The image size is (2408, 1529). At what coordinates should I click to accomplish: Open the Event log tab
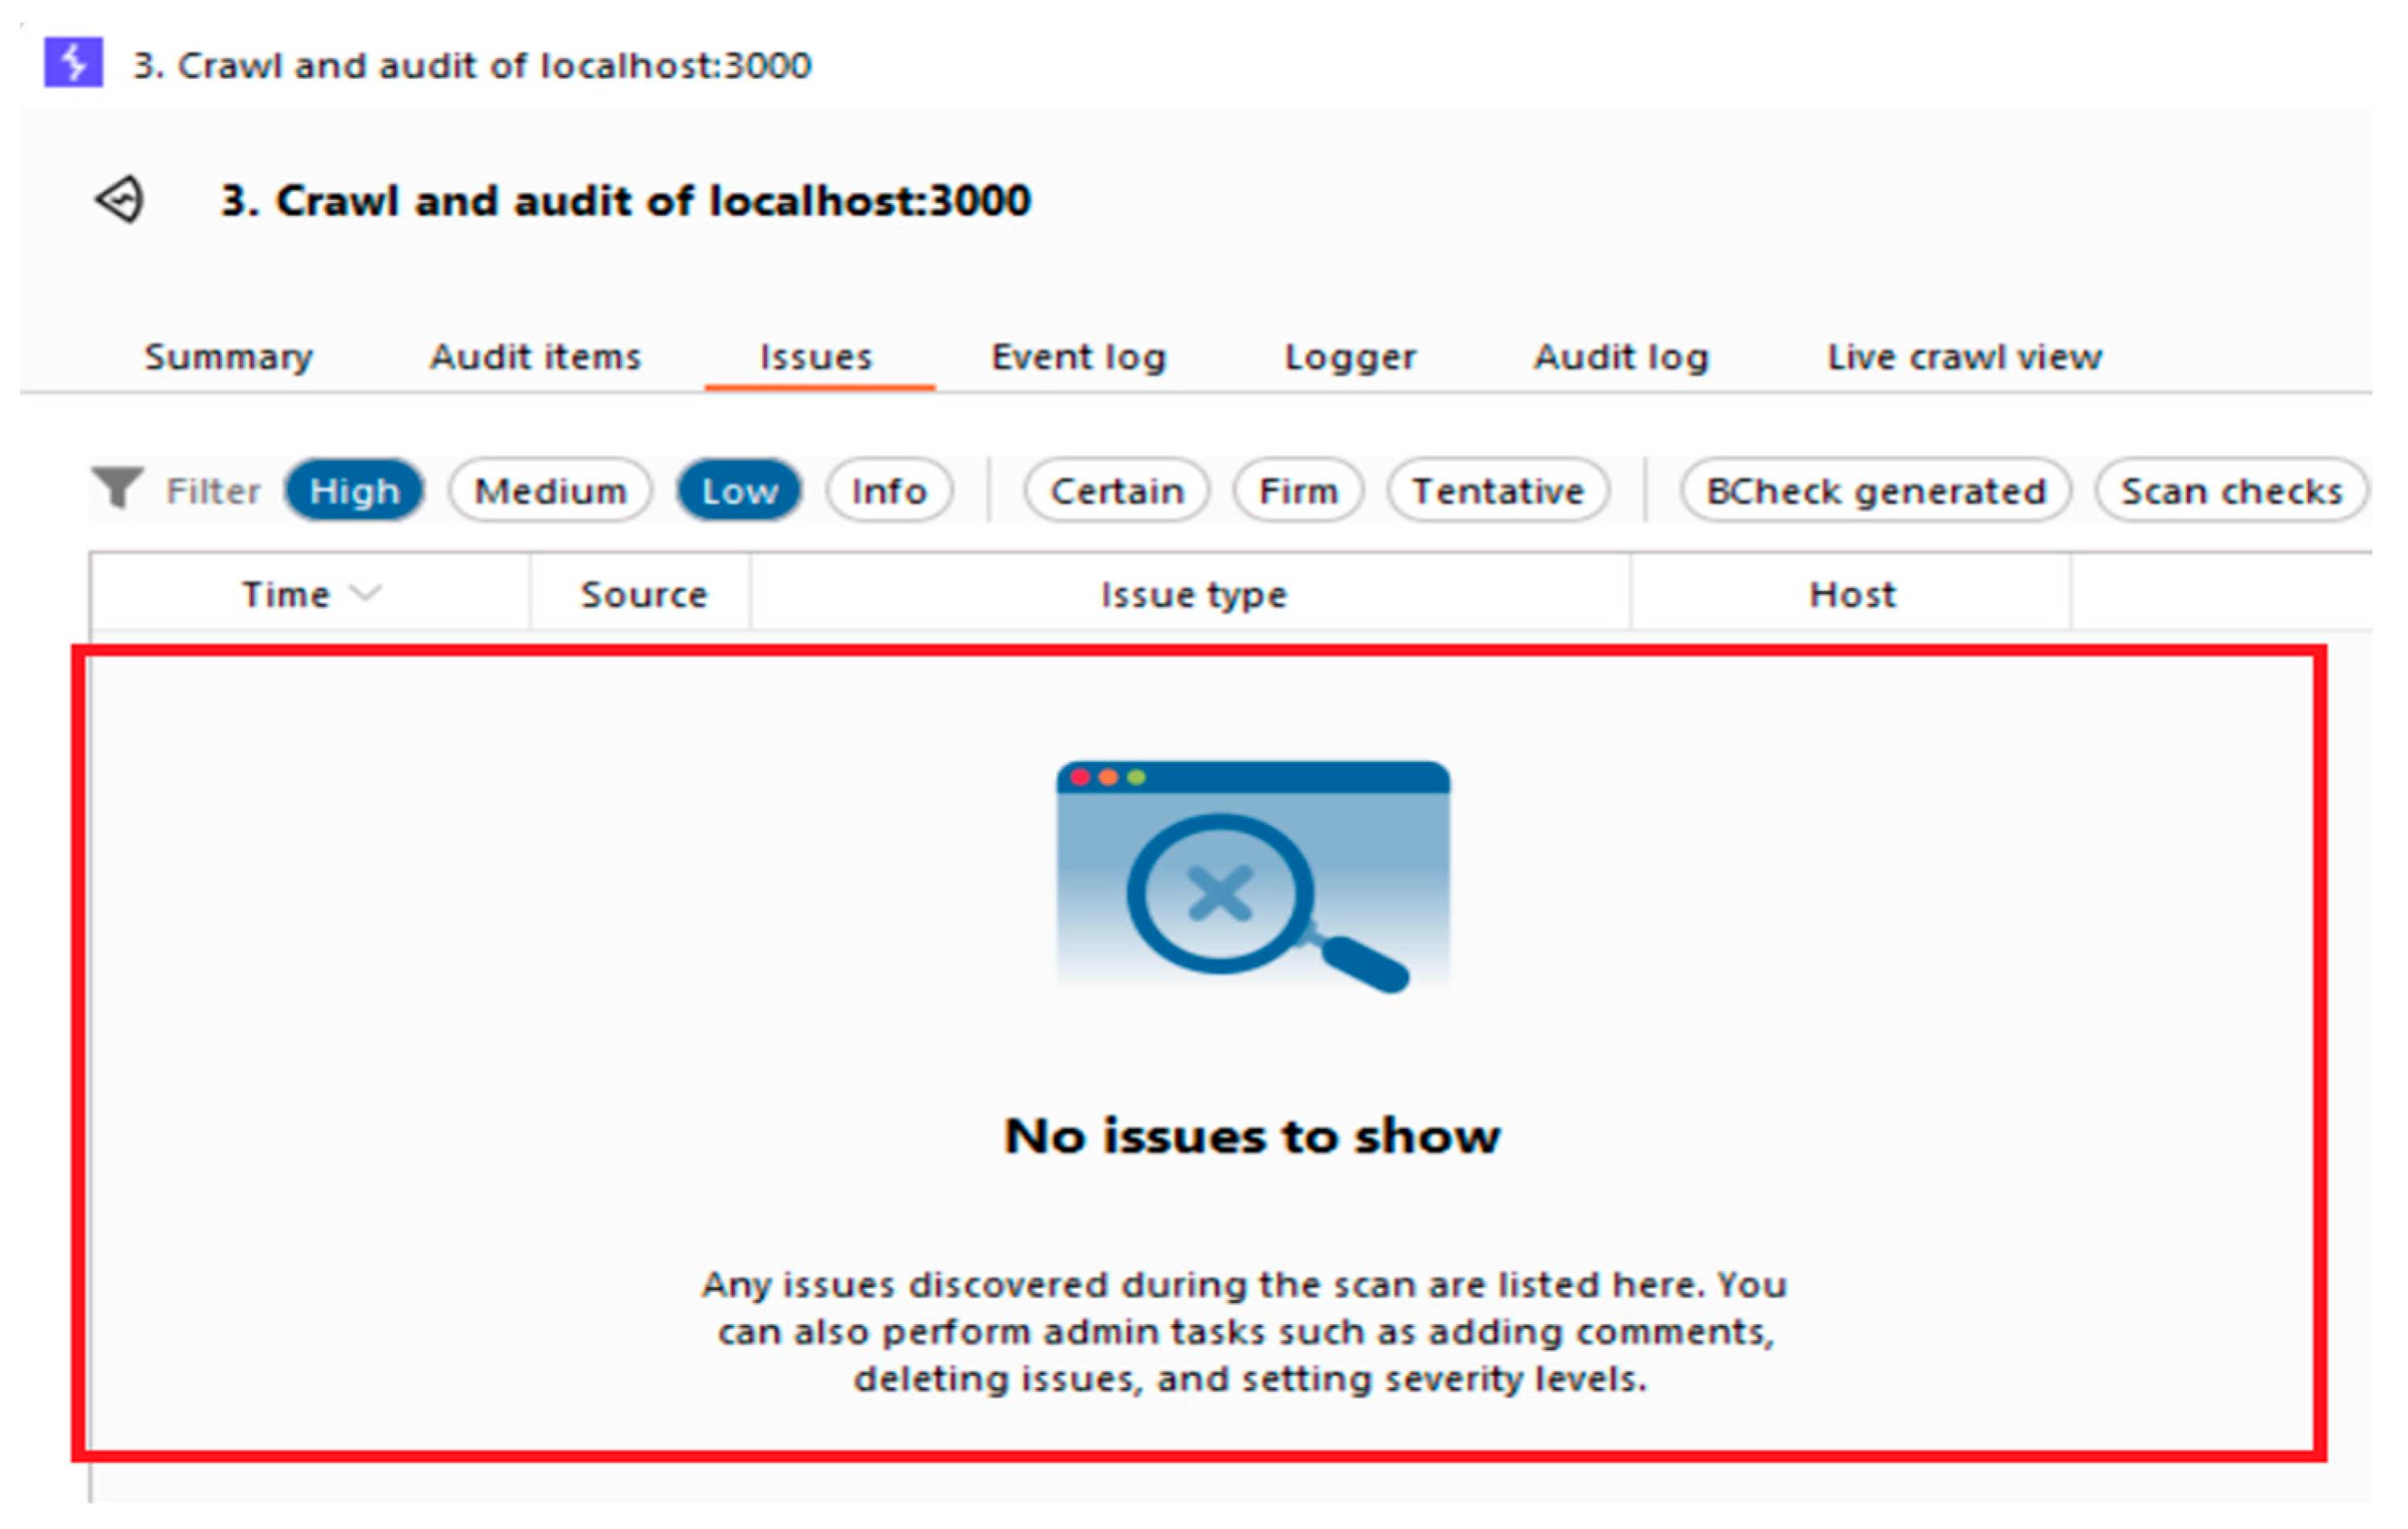tap(1078, 357)
